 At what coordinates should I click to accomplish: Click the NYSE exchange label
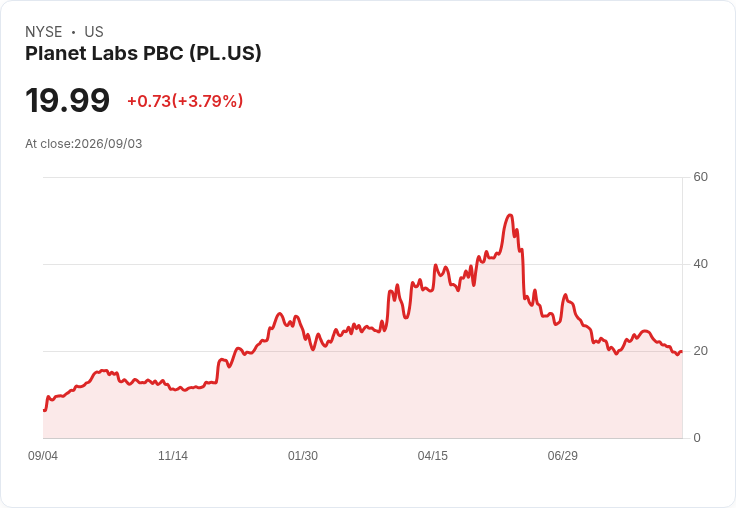click(44, 32)
